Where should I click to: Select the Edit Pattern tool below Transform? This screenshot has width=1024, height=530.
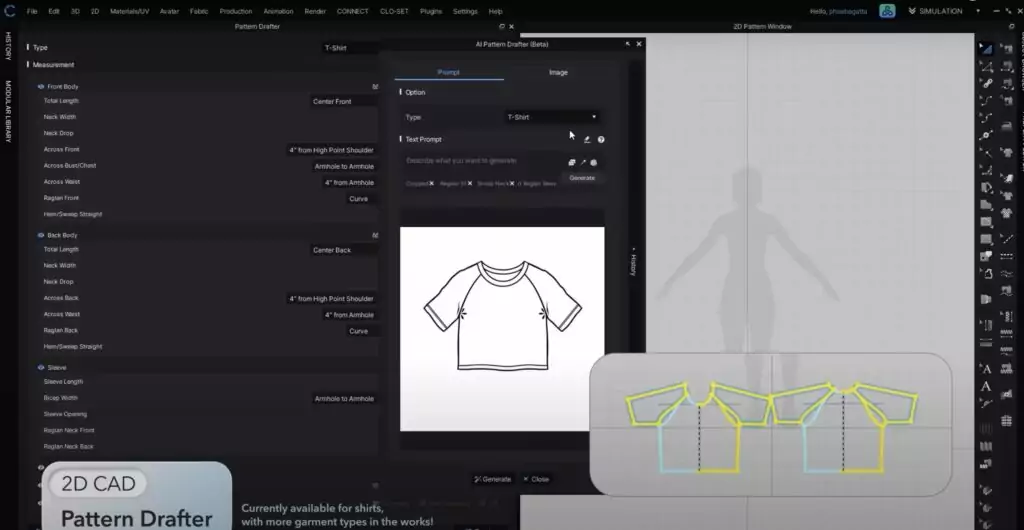[x=986, y=67]
